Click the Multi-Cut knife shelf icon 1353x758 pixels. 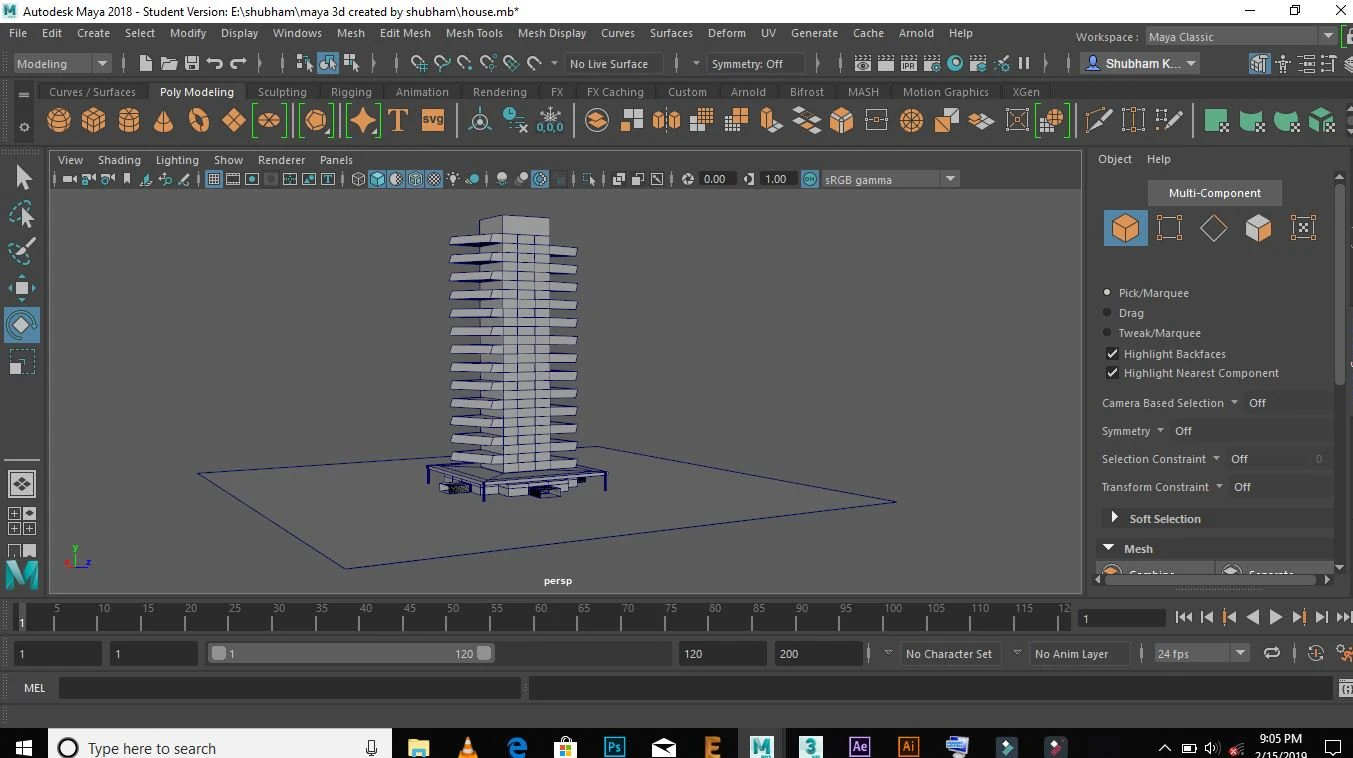point(1098,121)
